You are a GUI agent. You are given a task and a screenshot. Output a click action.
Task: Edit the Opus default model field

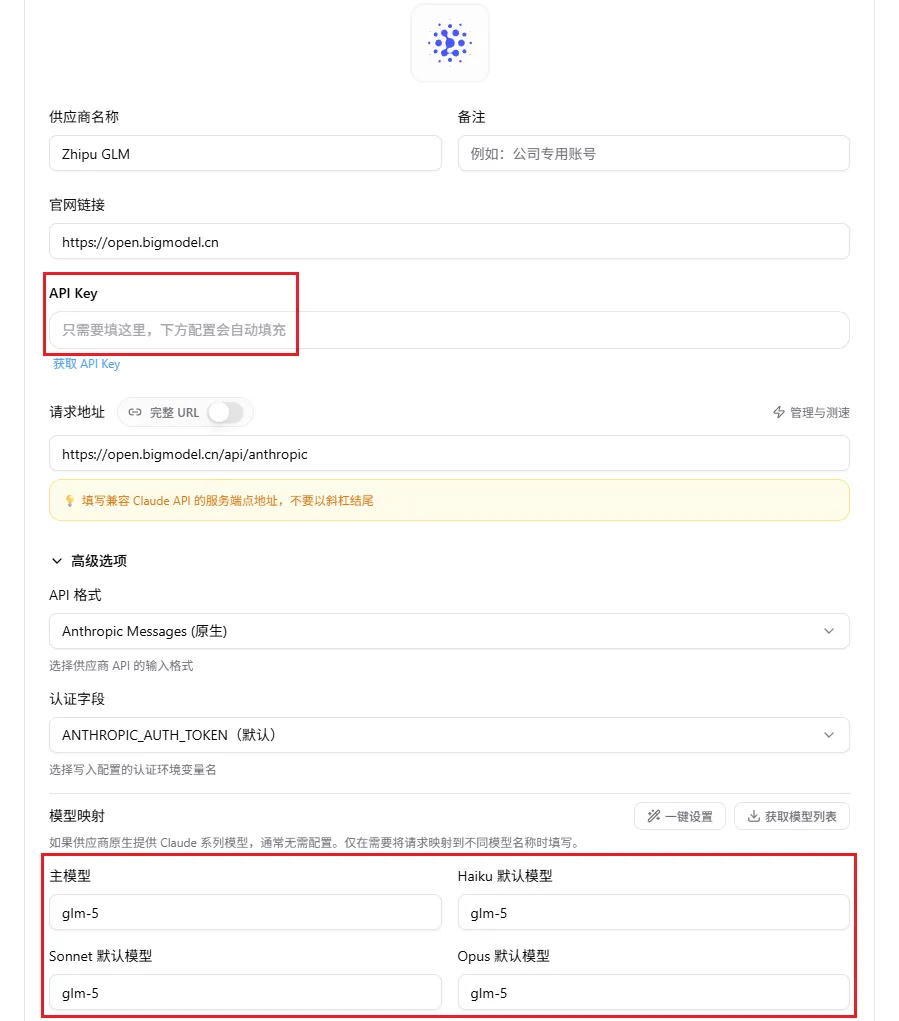pyautogui.click(x=654, y=993)
